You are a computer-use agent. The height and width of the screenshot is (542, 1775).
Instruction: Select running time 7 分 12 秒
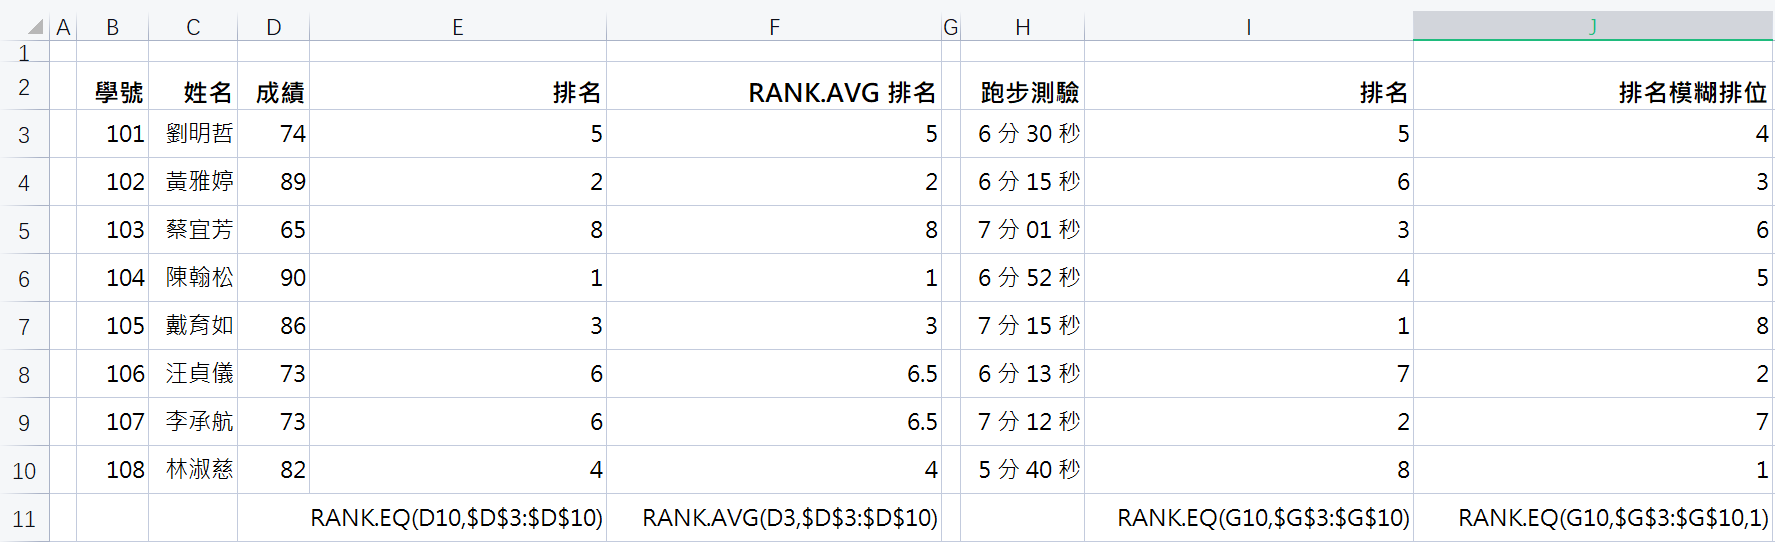pos(1023,422)
